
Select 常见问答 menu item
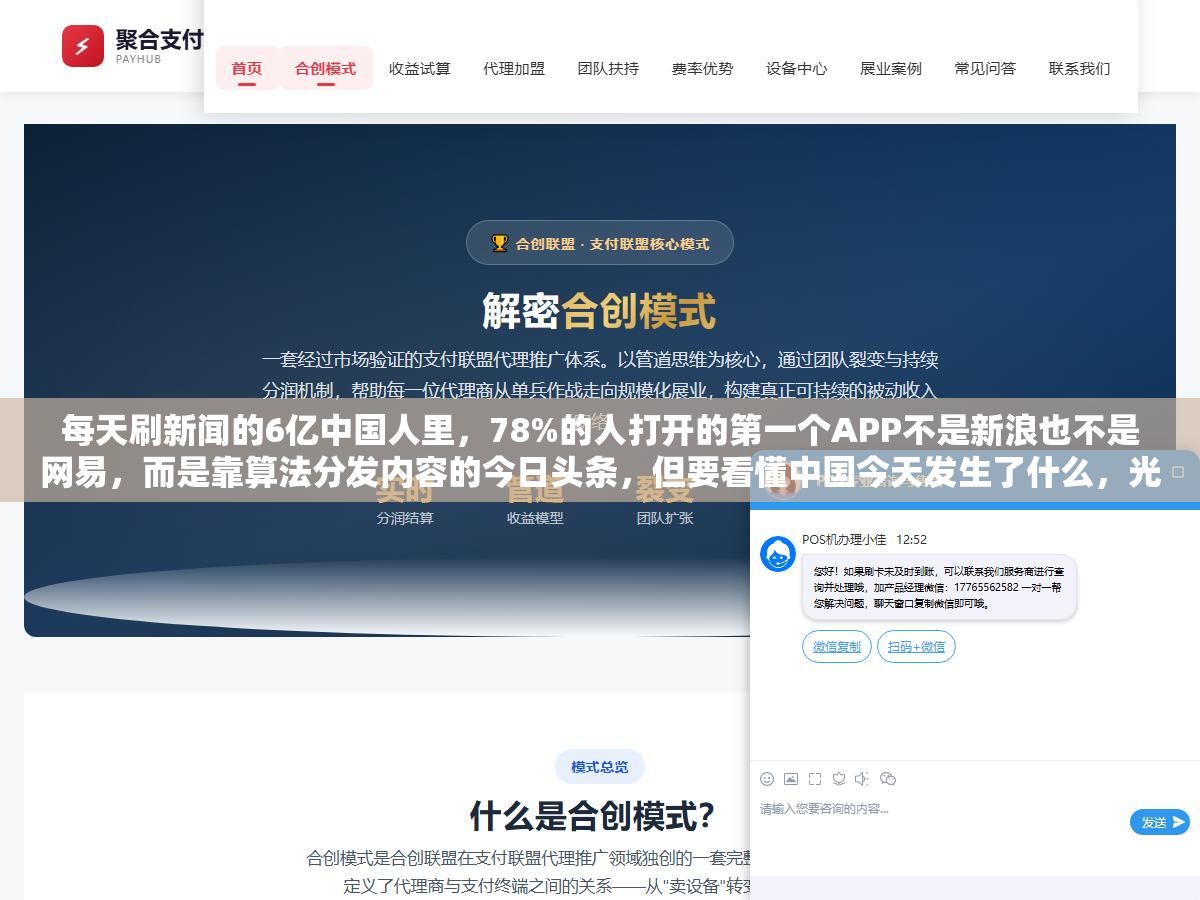coord(985,68)
